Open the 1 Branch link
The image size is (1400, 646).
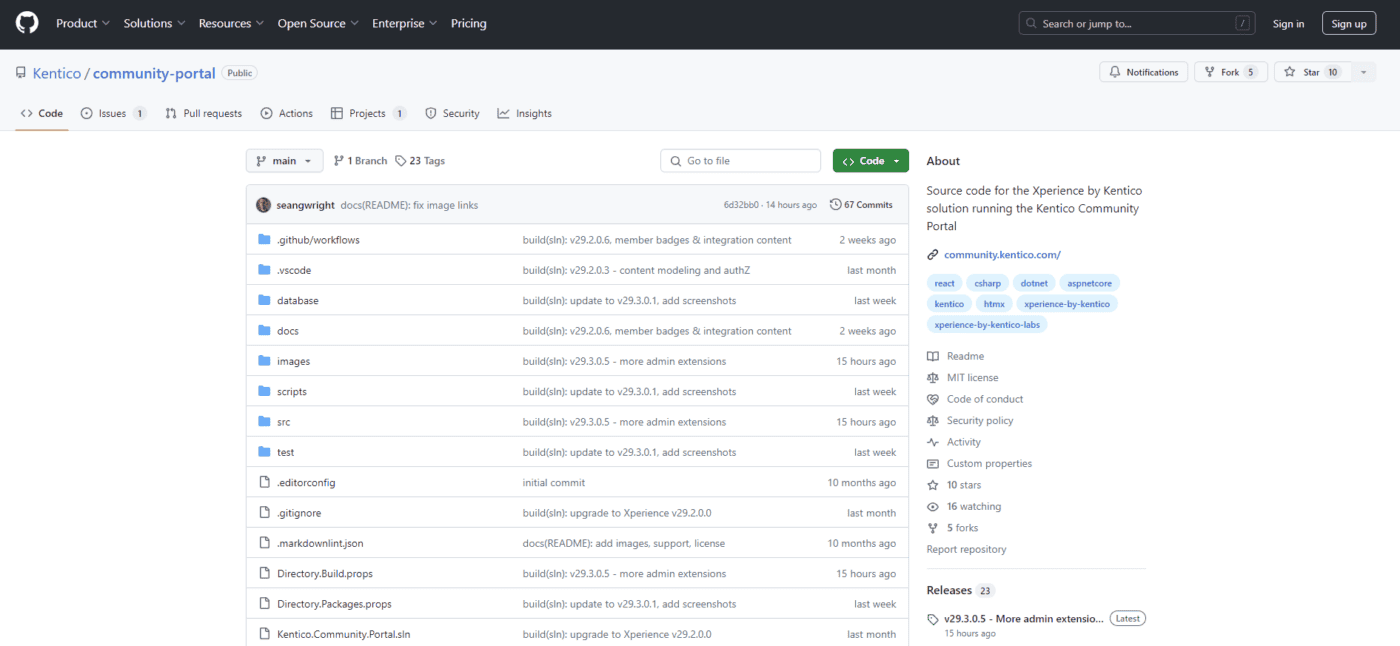(360, 160)
